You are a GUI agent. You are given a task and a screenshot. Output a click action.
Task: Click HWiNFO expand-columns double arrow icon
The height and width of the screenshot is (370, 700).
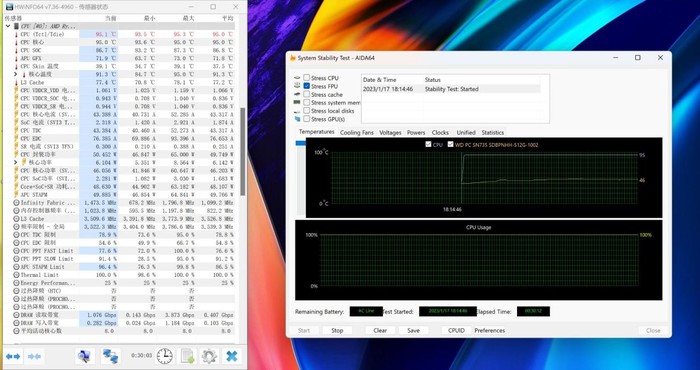[x=13, y=356]
